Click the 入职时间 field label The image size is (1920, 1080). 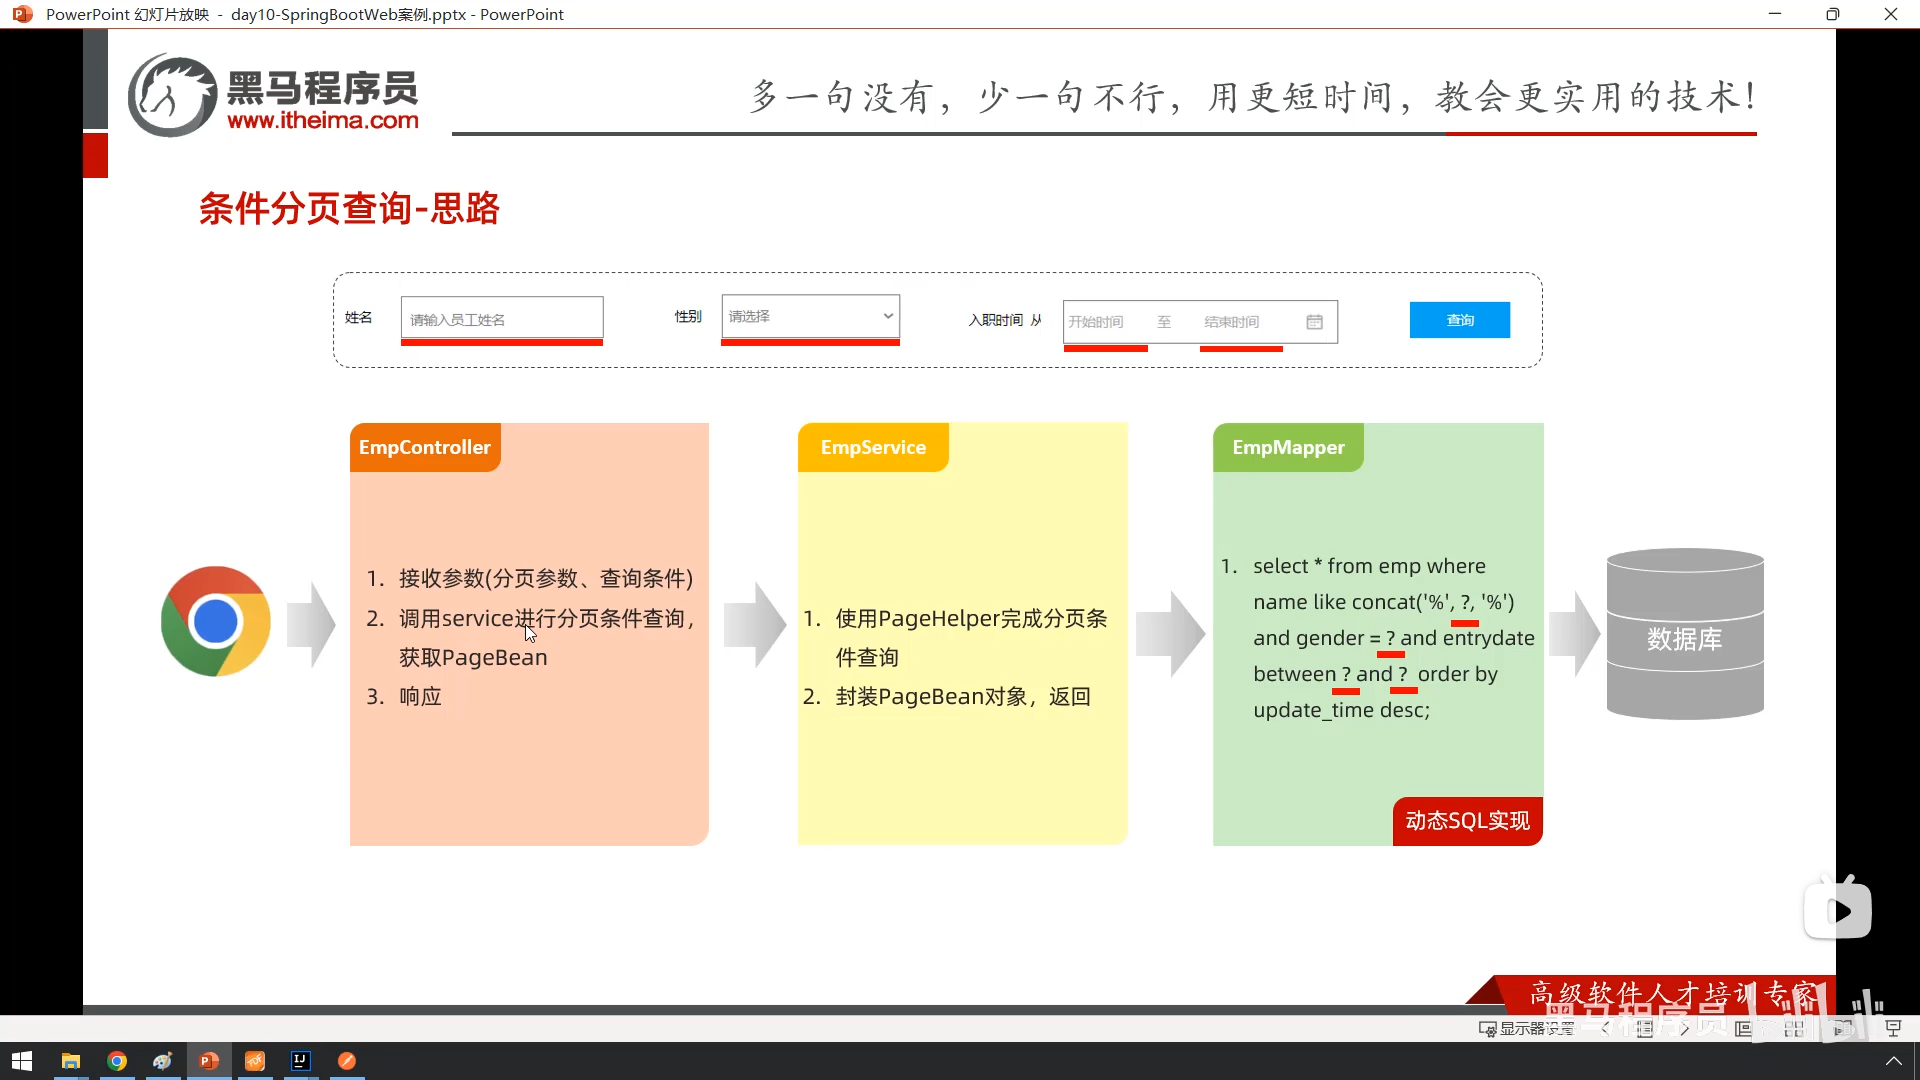[996, 320]
